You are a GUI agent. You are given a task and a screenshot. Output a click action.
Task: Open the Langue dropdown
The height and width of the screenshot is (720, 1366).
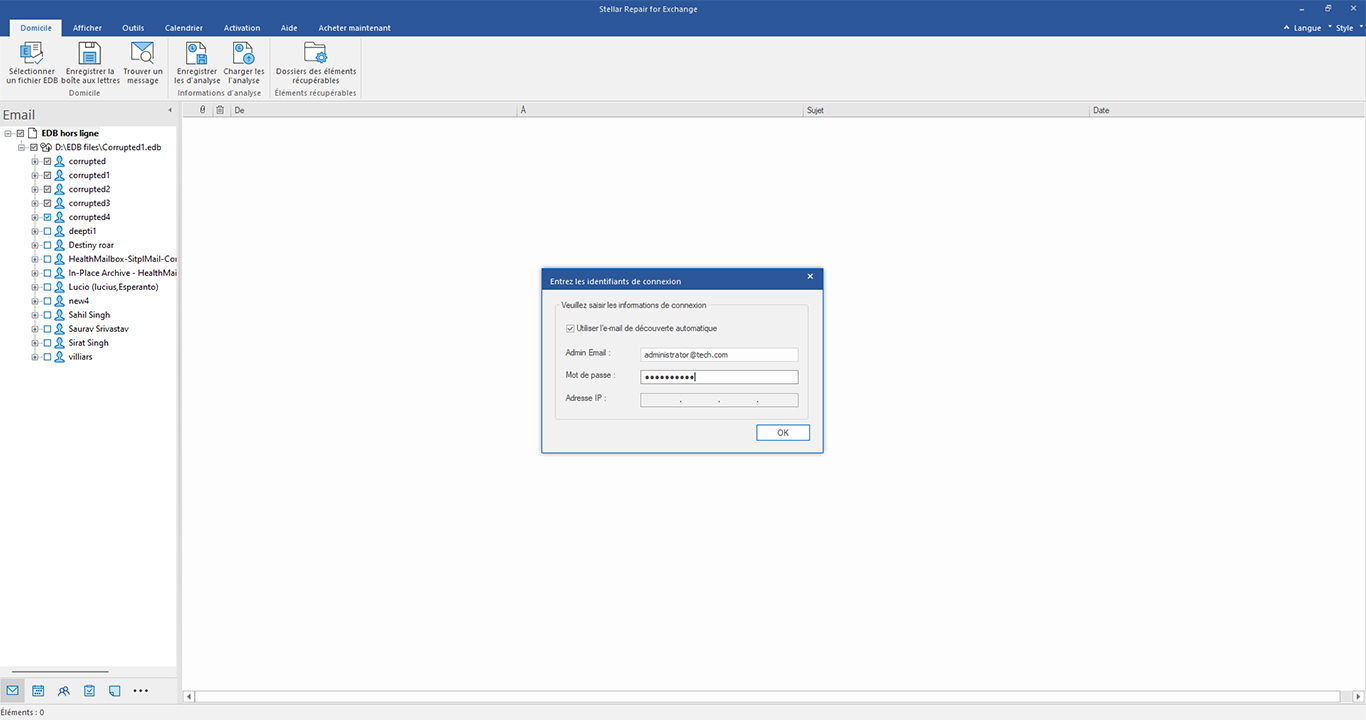pos(1307,28)
